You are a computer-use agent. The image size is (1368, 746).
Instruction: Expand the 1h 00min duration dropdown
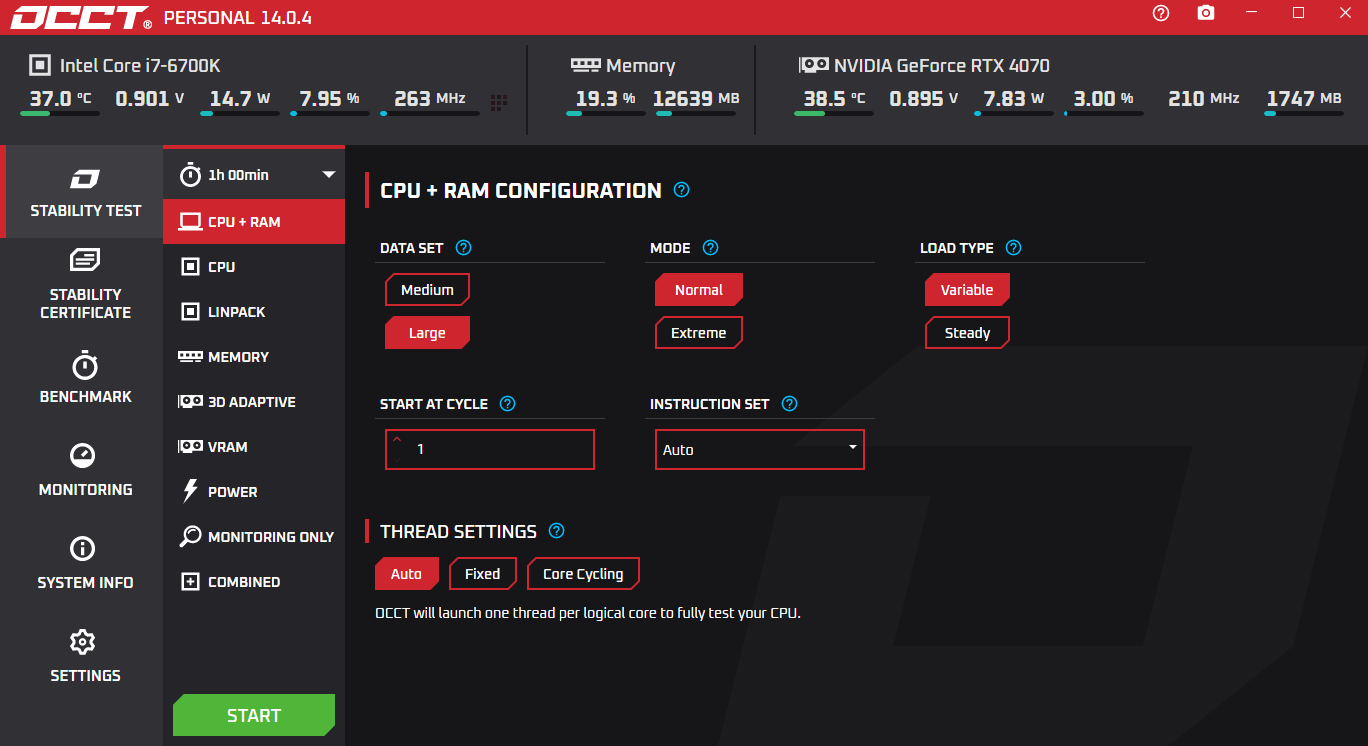(x=254, y=175)
